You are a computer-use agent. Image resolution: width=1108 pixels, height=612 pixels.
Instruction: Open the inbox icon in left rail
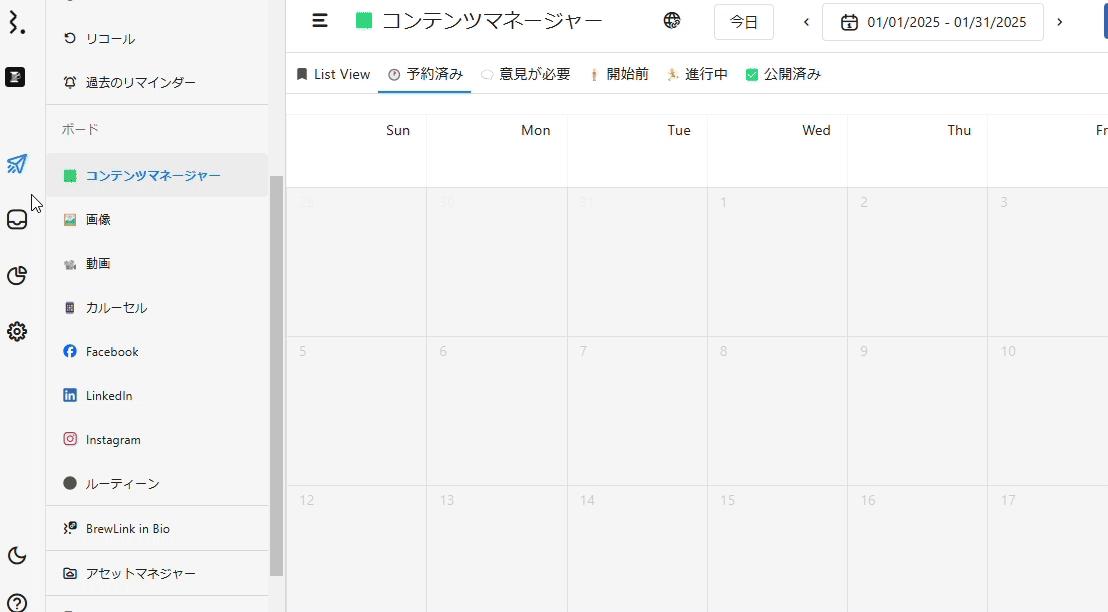pyautogui.click(x=17, y=220)
